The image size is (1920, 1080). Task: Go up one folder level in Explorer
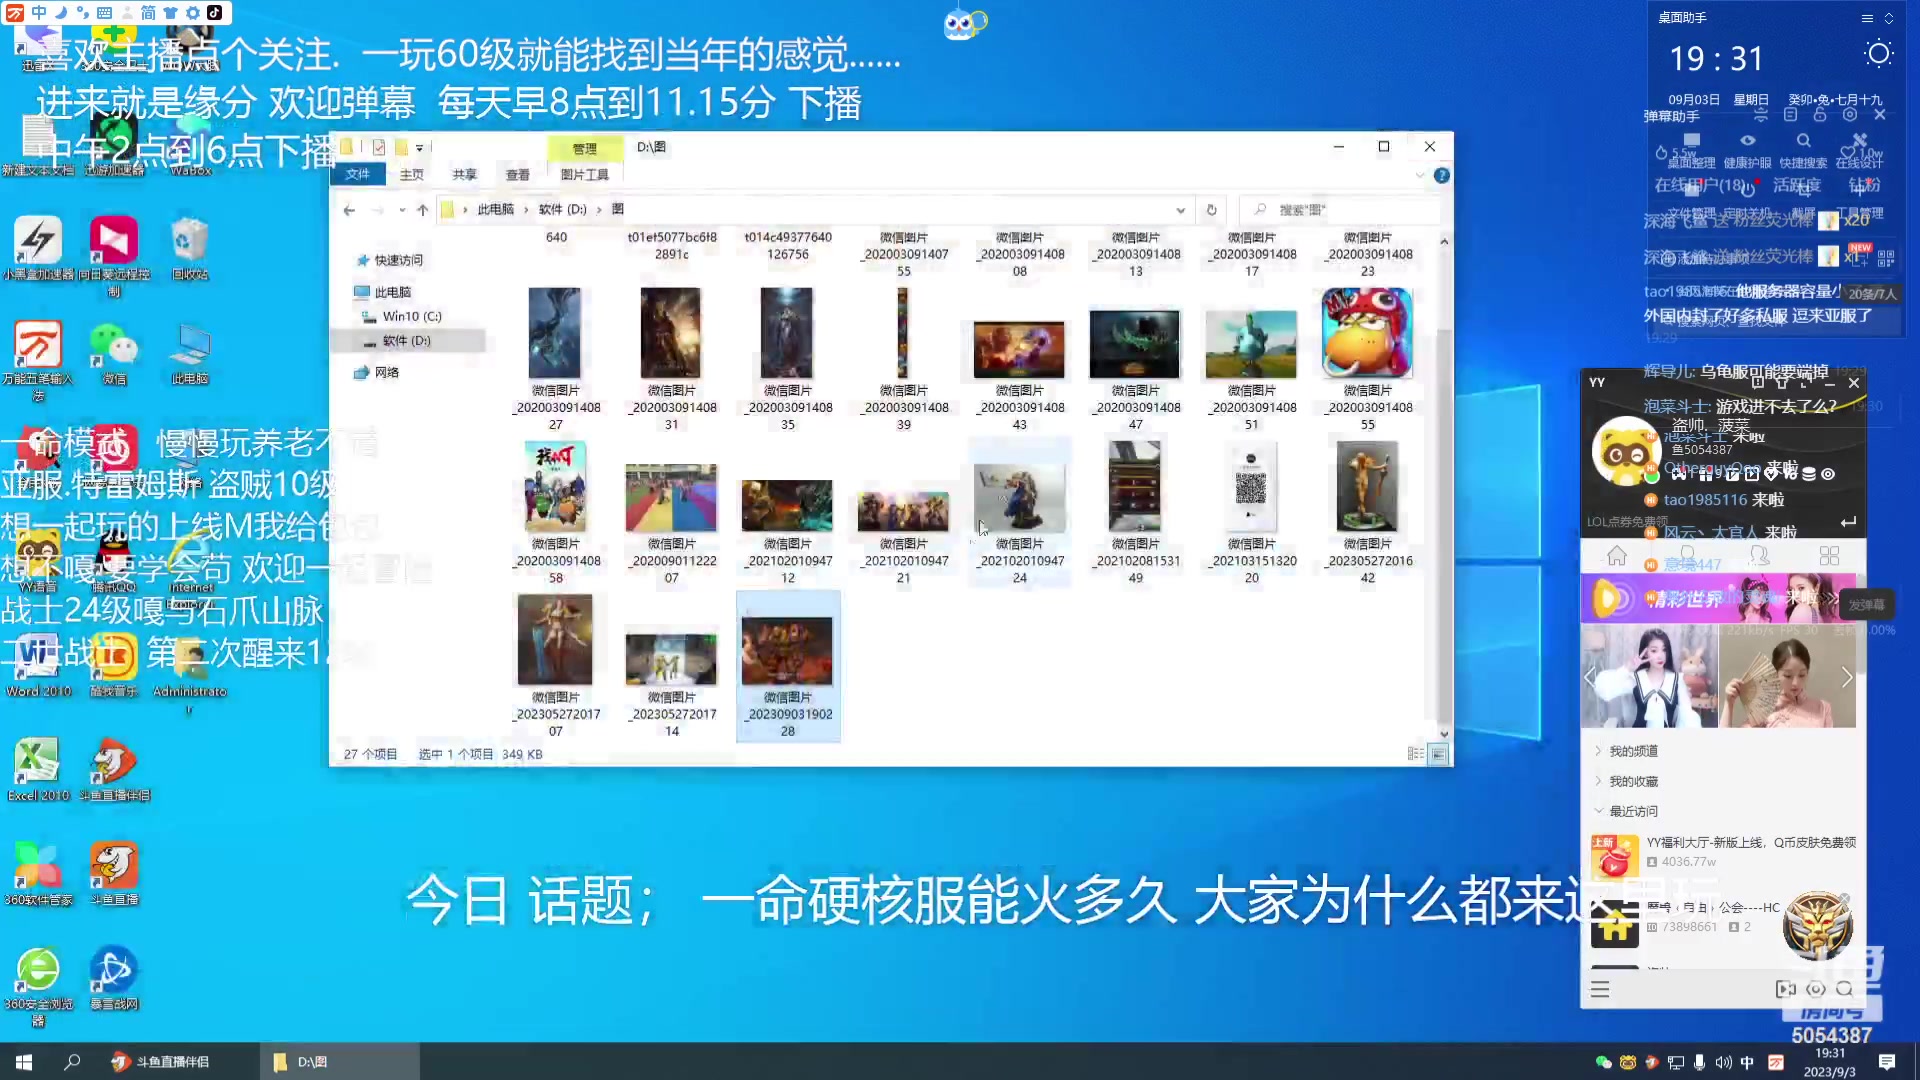[x=423, y=210]
